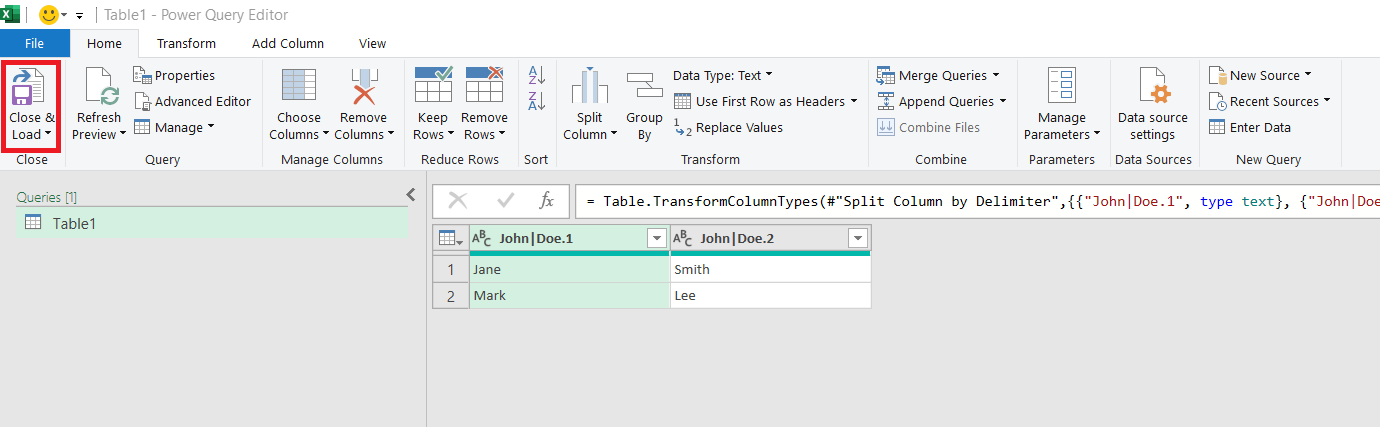Select the cell containing Jane

(570, 269)
